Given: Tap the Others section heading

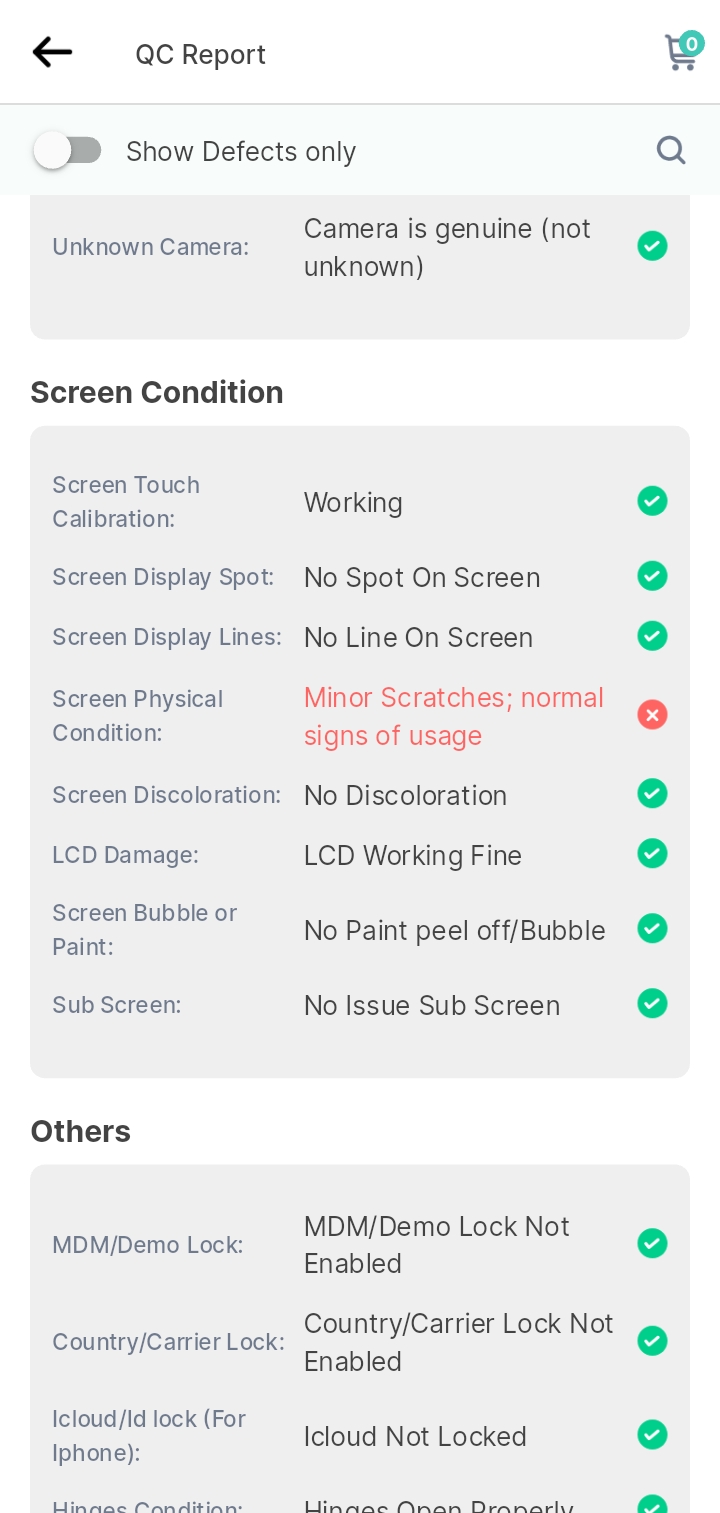Looking at the screenshot, I should (x=81, y=1131).
